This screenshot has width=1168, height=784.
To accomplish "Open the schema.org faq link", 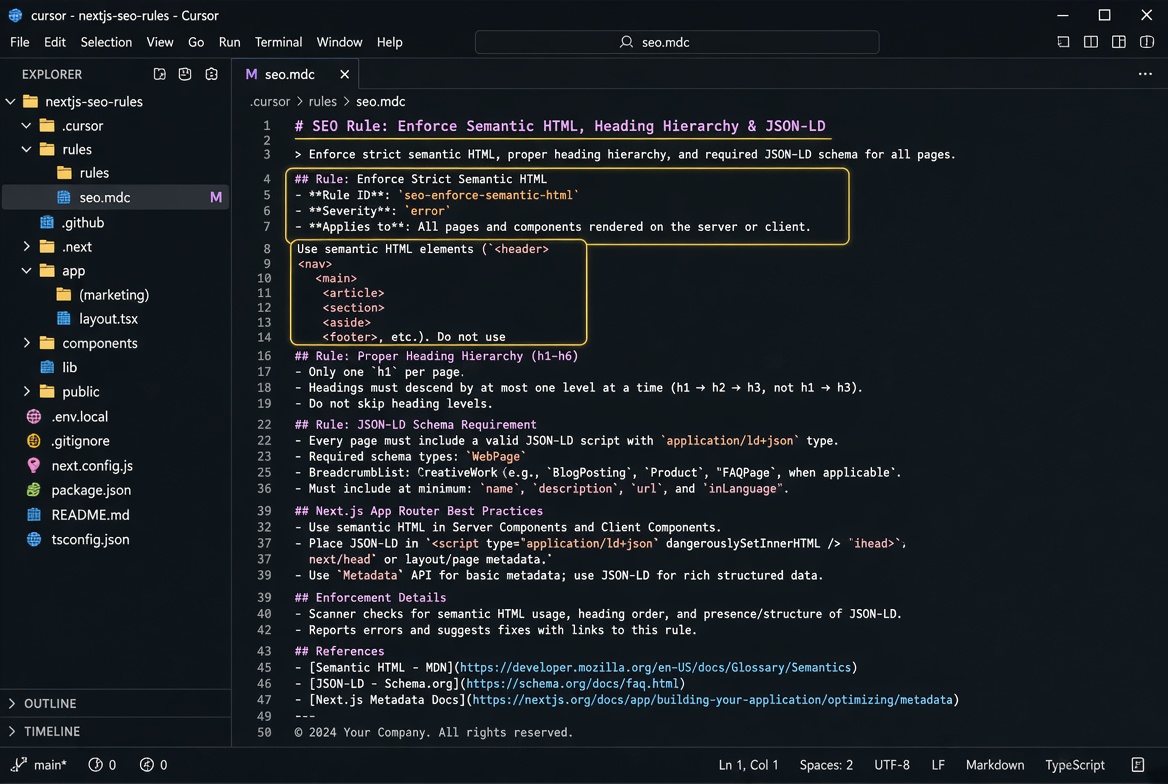I will (572, 683).
